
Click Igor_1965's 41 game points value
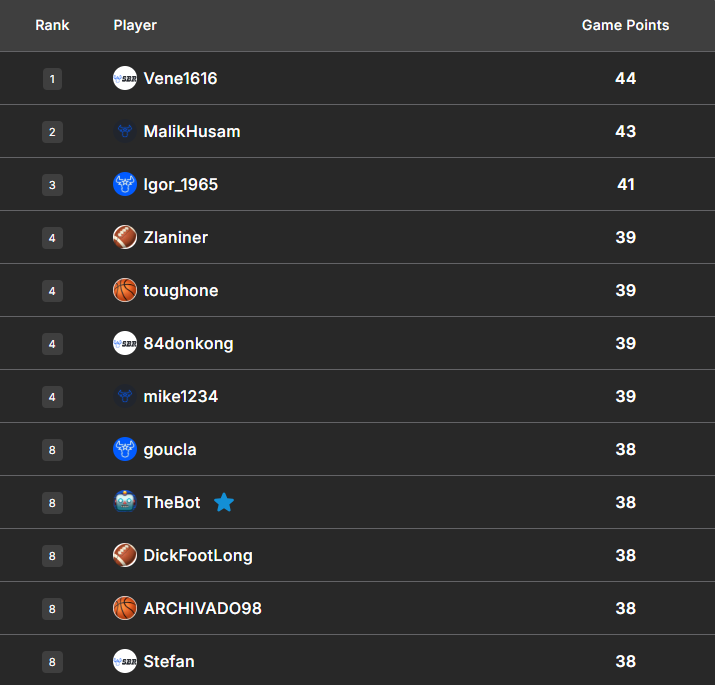pos(625,184)
